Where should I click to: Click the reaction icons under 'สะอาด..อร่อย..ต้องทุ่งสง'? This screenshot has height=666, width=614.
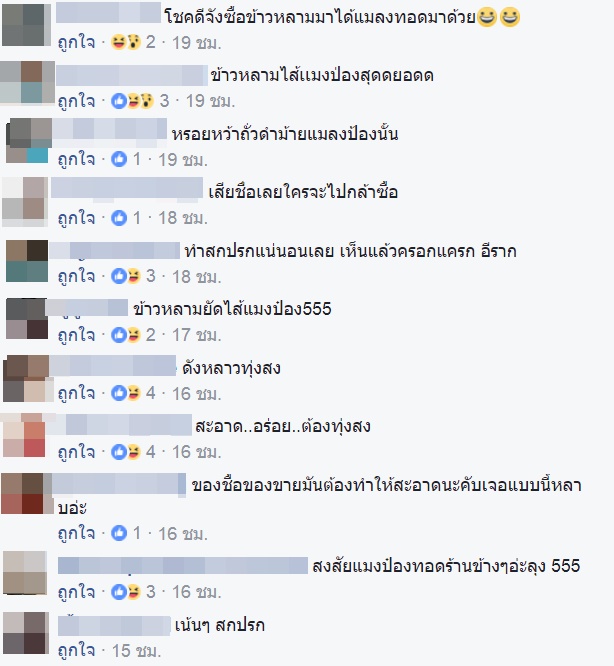(x=126, y=452)
